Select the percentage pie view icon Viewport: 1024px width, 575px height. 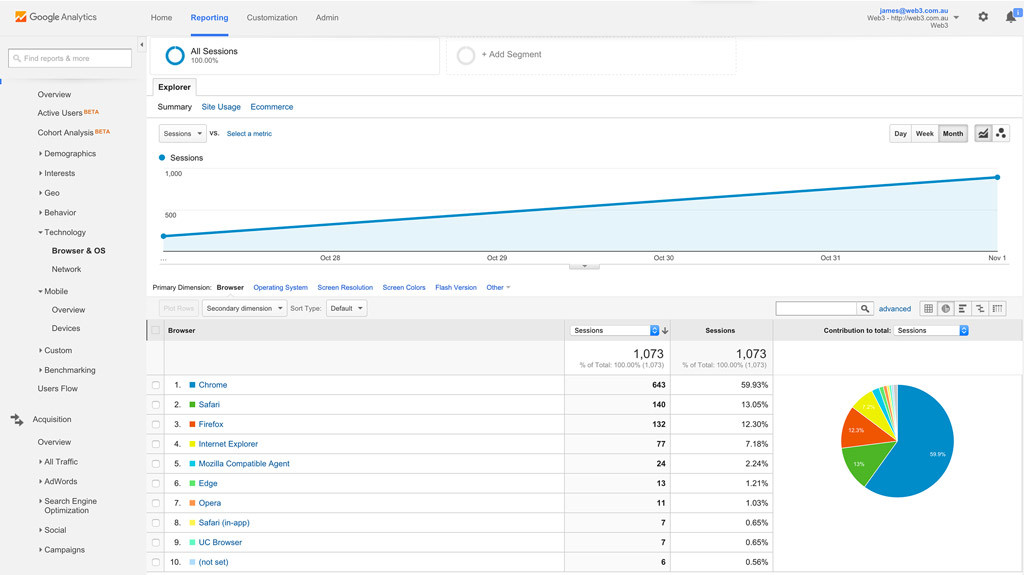pyautogui.click(x=946, y=308)
